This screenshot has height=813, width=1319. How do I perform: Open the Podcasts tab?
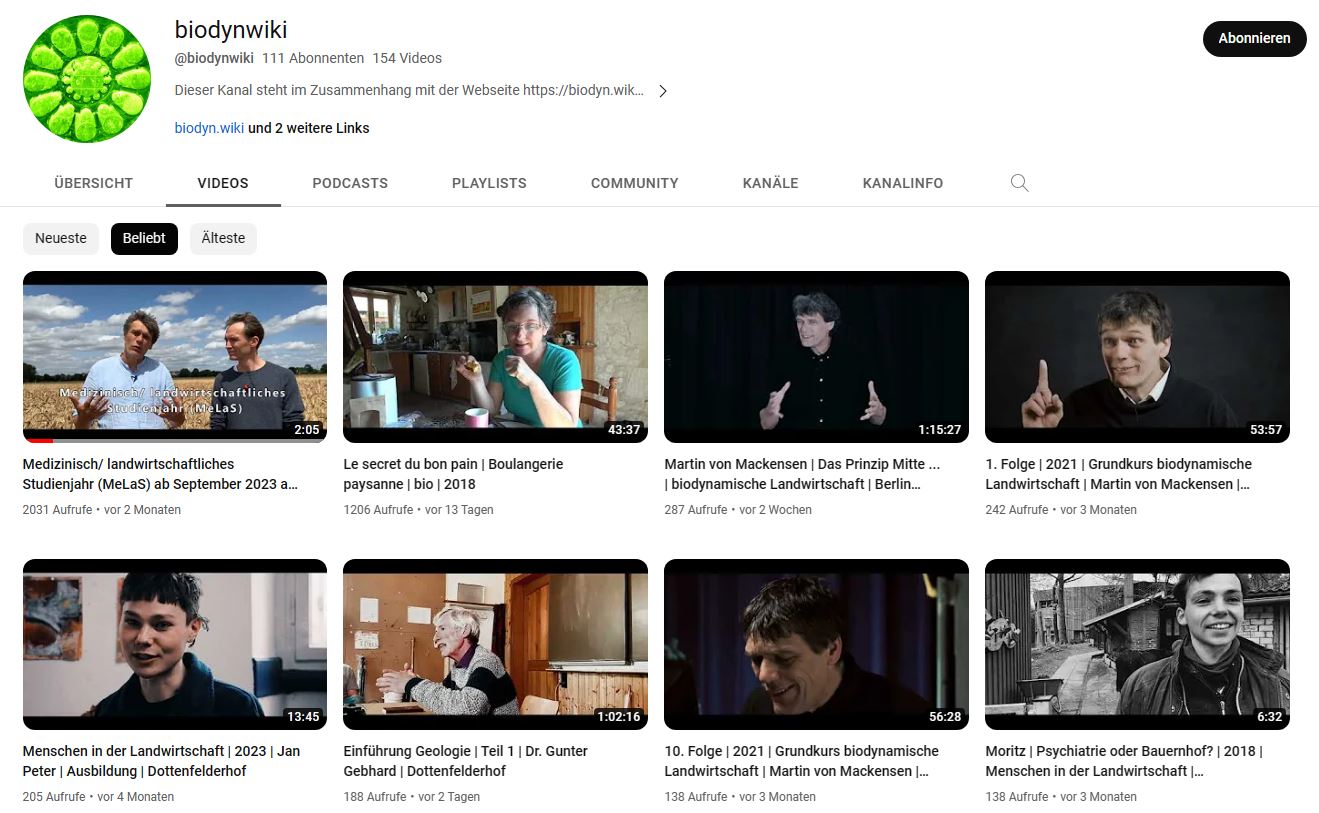click(x=350, y=183)
